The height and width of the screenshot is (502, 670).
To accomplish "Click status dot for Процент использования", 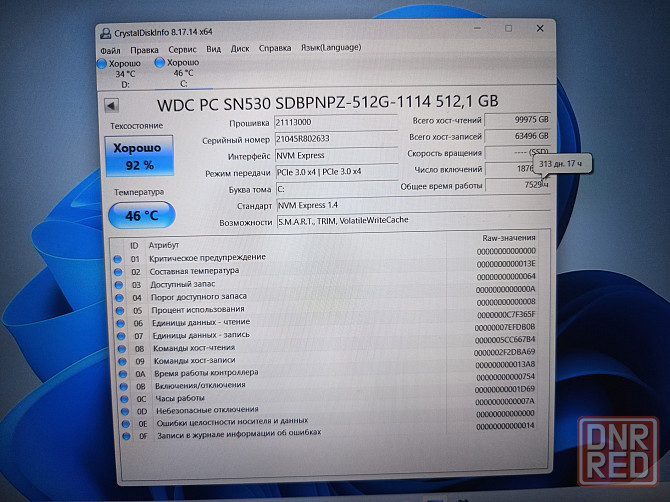I will 120,311.
